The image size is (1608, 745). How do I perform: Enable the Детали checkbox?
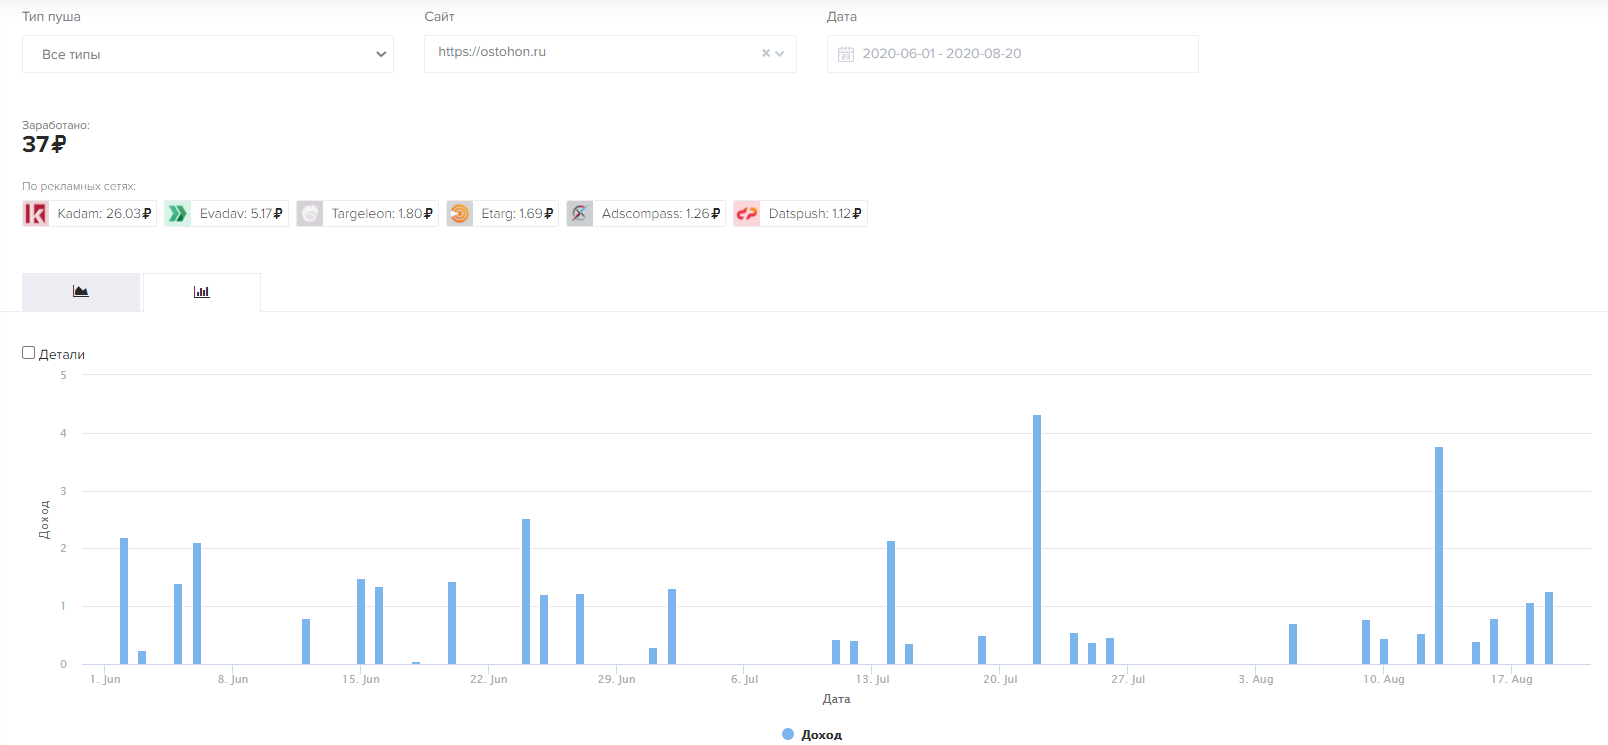(29, 353)
